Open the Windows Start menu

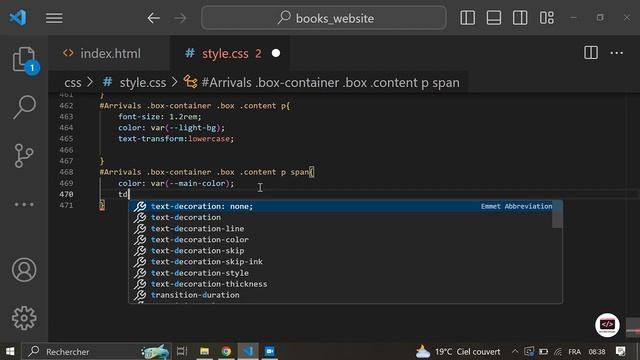[10, 351]
